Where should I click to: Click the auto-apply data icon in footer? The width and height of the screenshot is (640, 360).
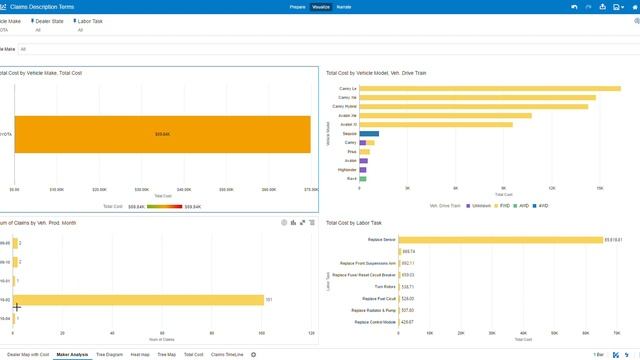(616, 355)
